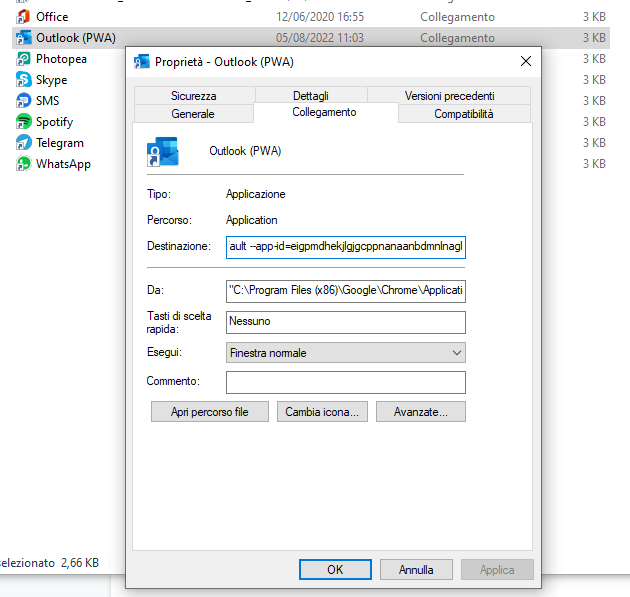The height and width of the screenshot is (597, 630).
Task: Select the Office file name in list
Action: 52,17
